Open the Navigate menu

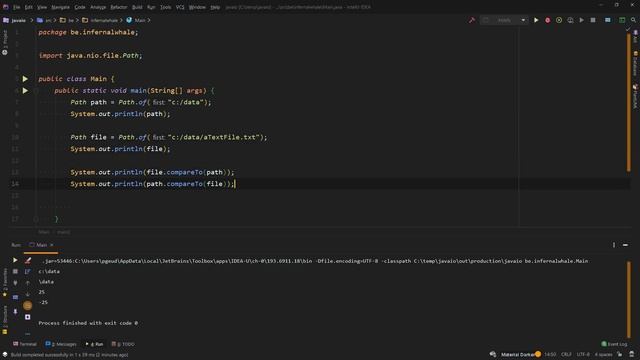60,7
